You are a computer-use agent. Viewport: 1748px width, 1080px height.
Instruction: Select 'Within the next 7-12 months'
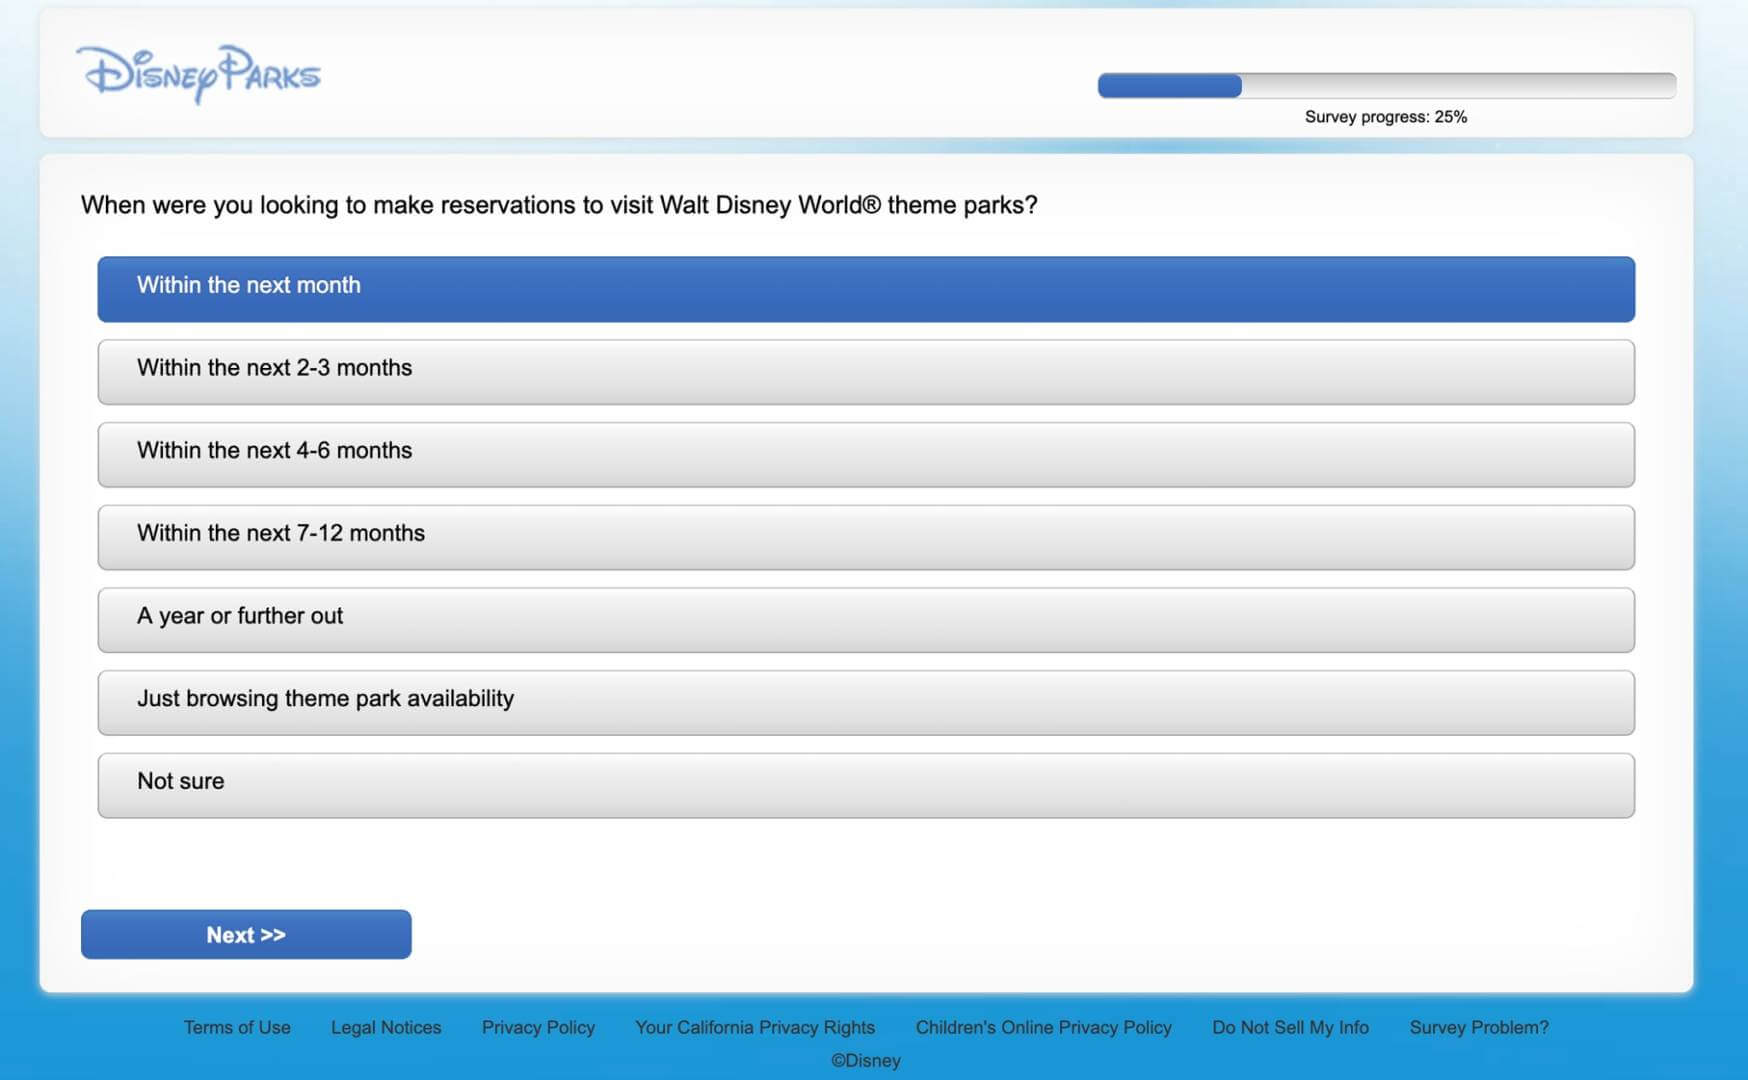[x=866, y=537]
